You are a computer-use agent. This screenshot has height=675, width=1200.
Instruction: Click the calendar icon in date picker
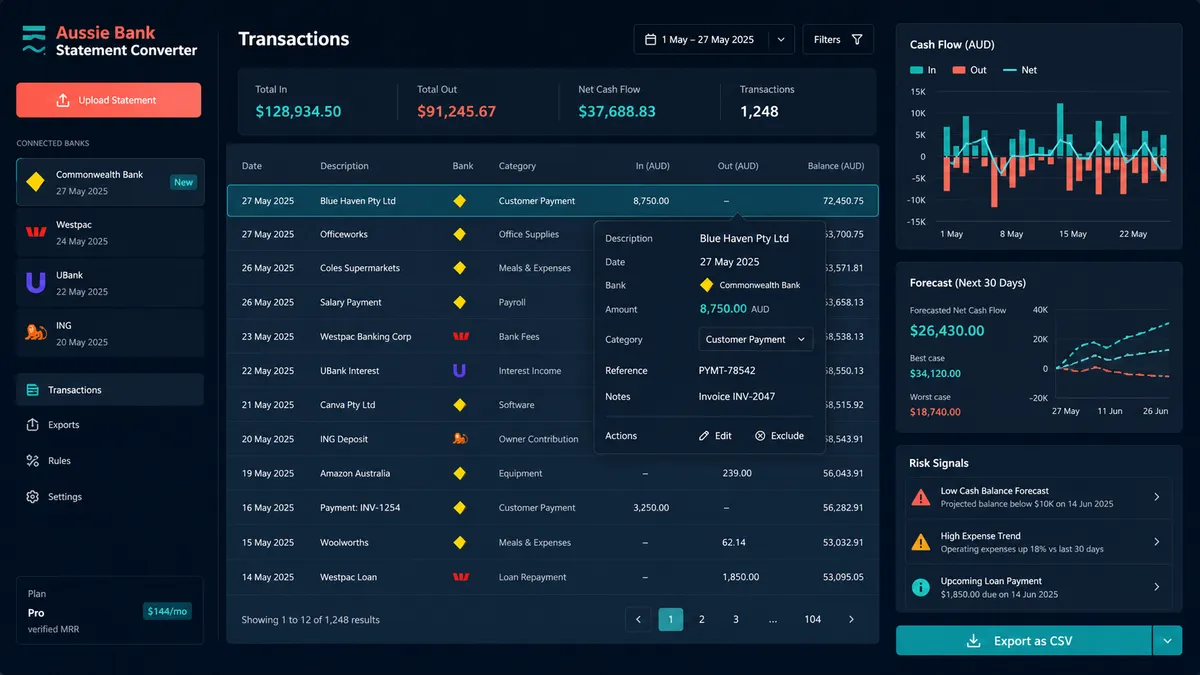(651, 40)
